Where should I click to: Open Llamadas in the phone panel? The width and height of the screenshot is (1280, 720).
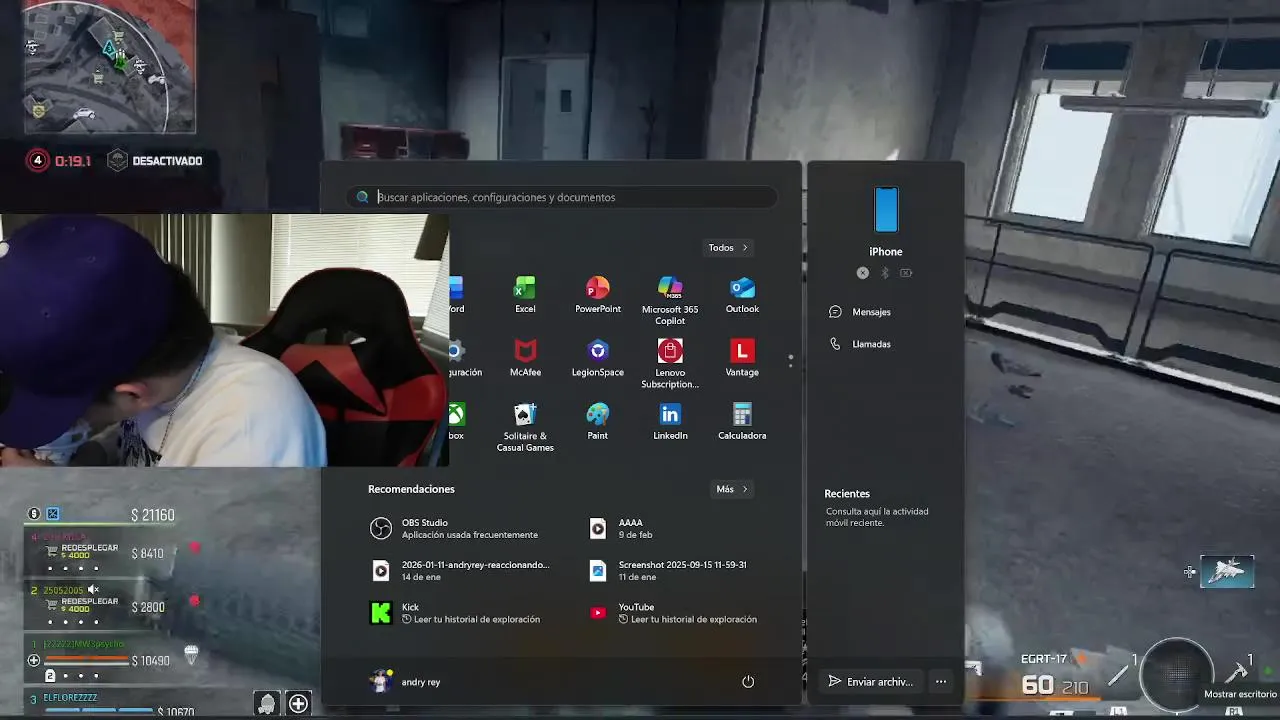[860, 344]
